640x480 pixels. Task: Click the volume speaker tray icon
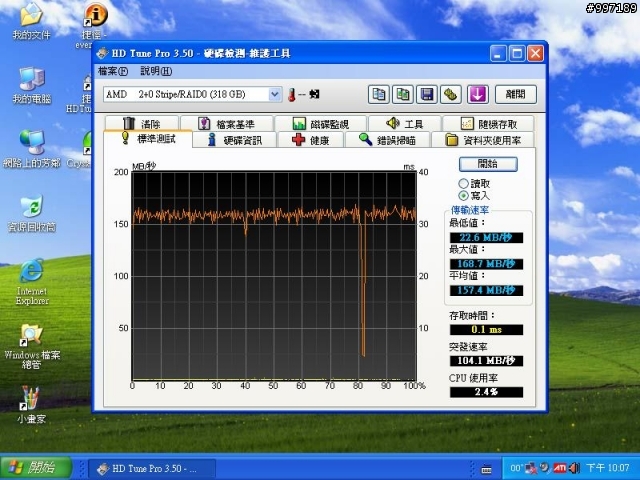(x=574, y=468)
